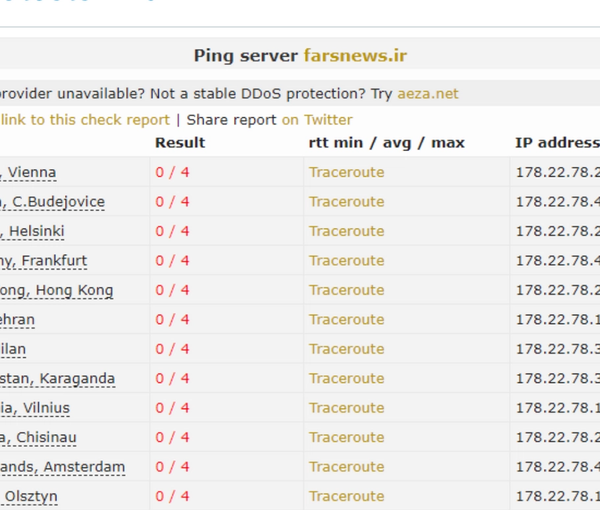Open the link to this check report
This screenshot has width=600, height=510.
85,120
